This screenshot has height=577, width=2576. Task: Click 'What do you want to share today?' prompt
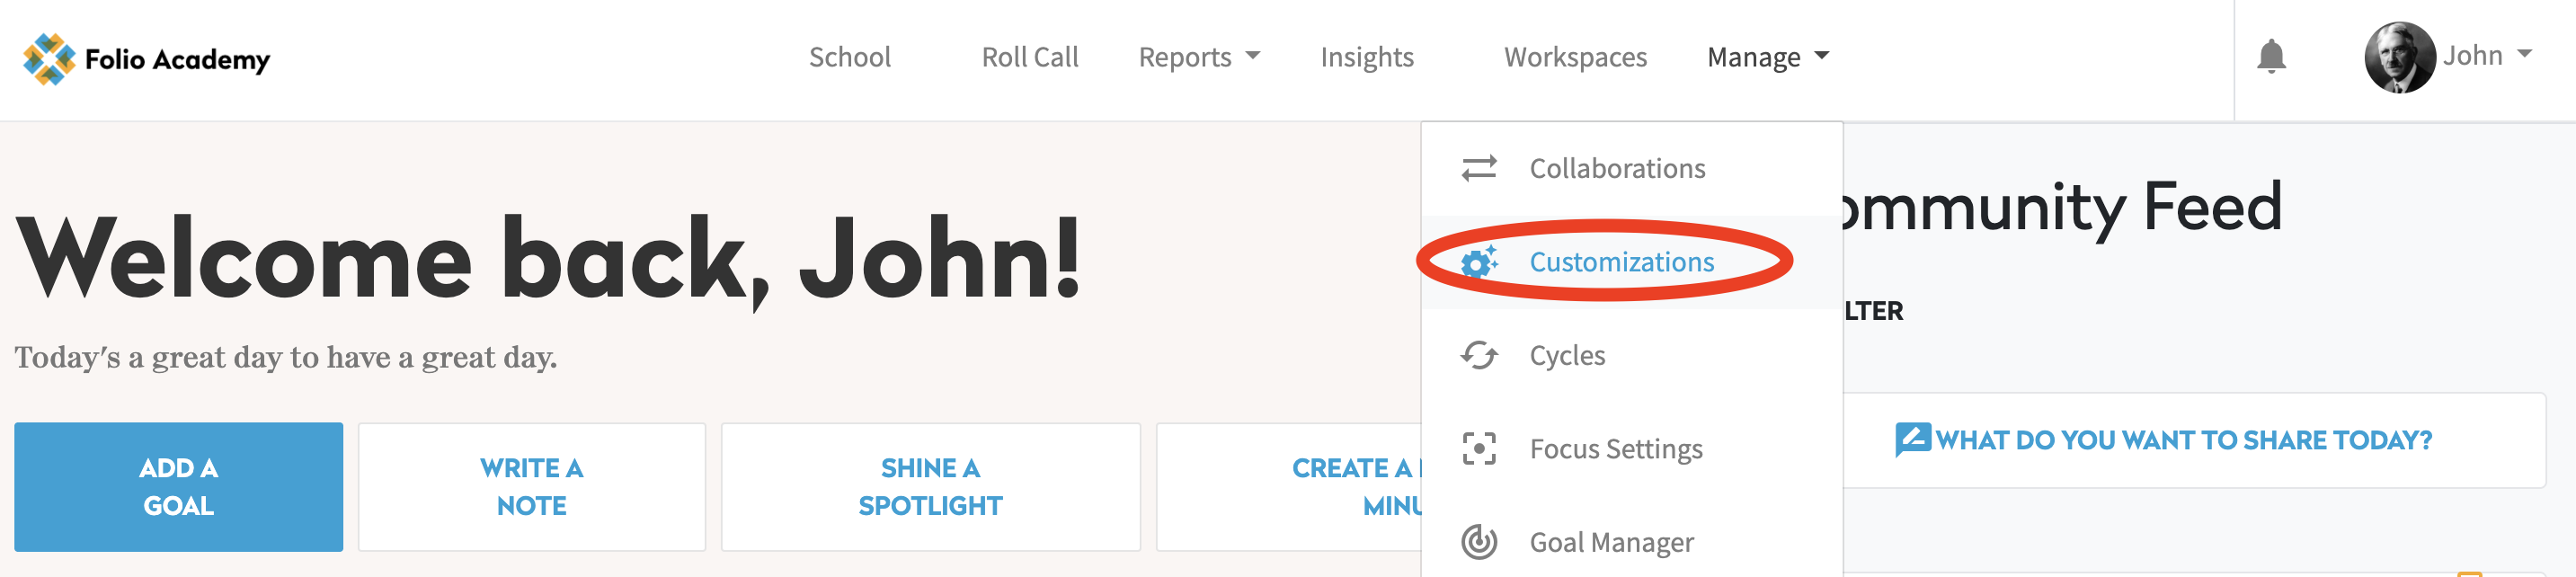tap(2182, 440)
